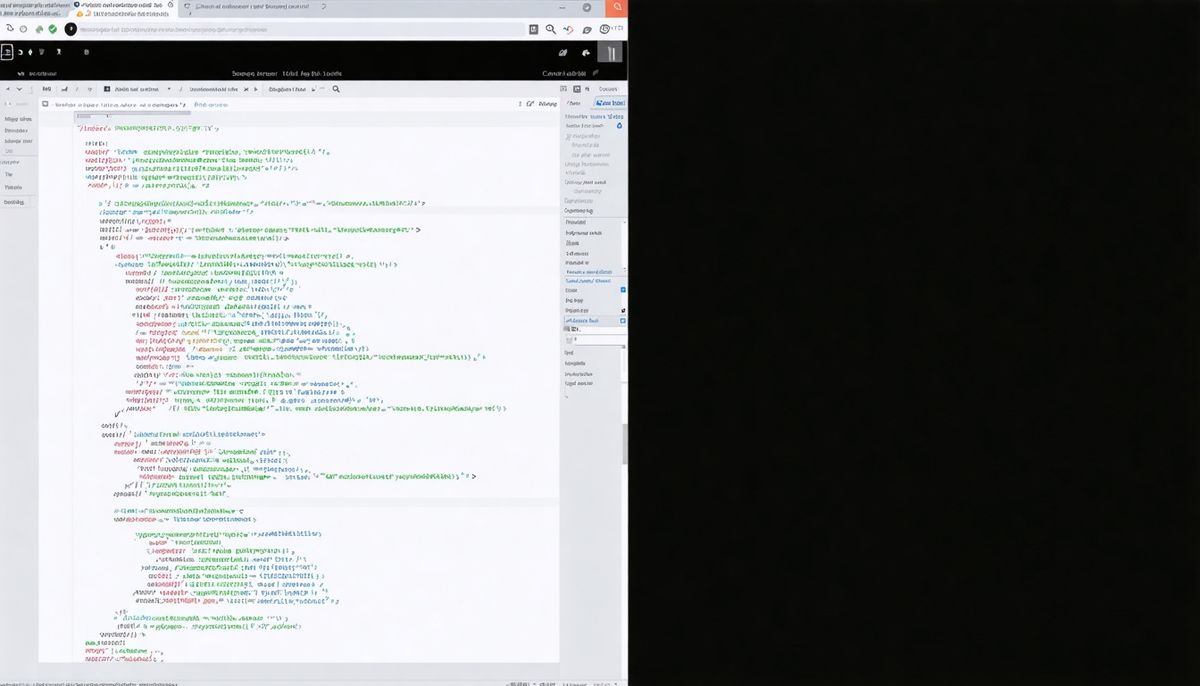
Task: Enable the lower checkbox in the right sidebar
Action: (x=623, y=320)
